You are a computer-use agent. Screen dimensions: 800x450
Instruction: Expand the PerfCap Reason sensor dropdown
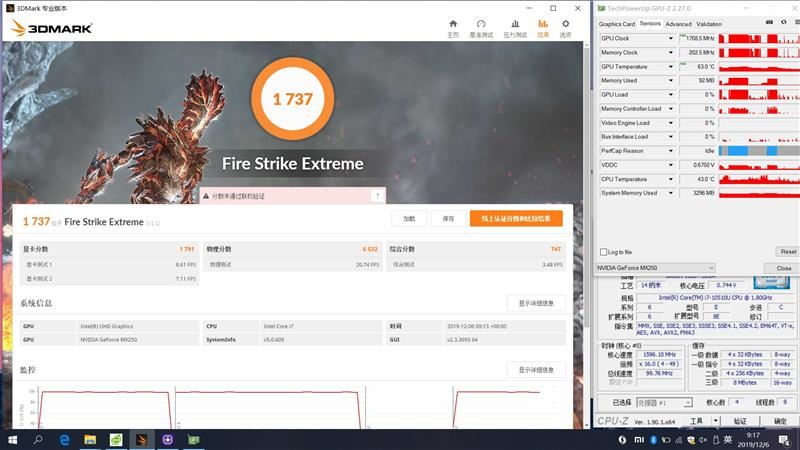671,151
